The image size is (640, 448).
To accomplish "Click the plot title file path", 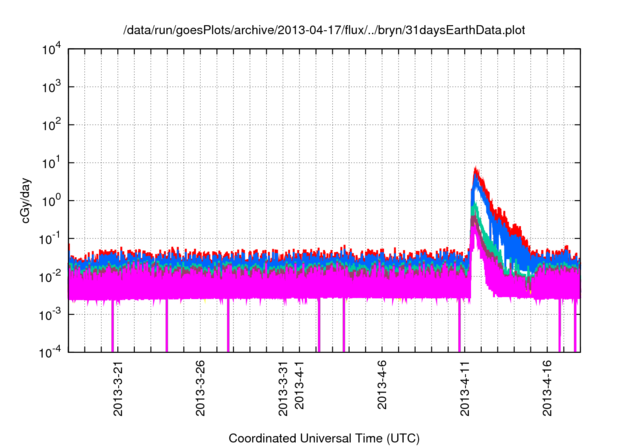I will (x=324, y=30).
